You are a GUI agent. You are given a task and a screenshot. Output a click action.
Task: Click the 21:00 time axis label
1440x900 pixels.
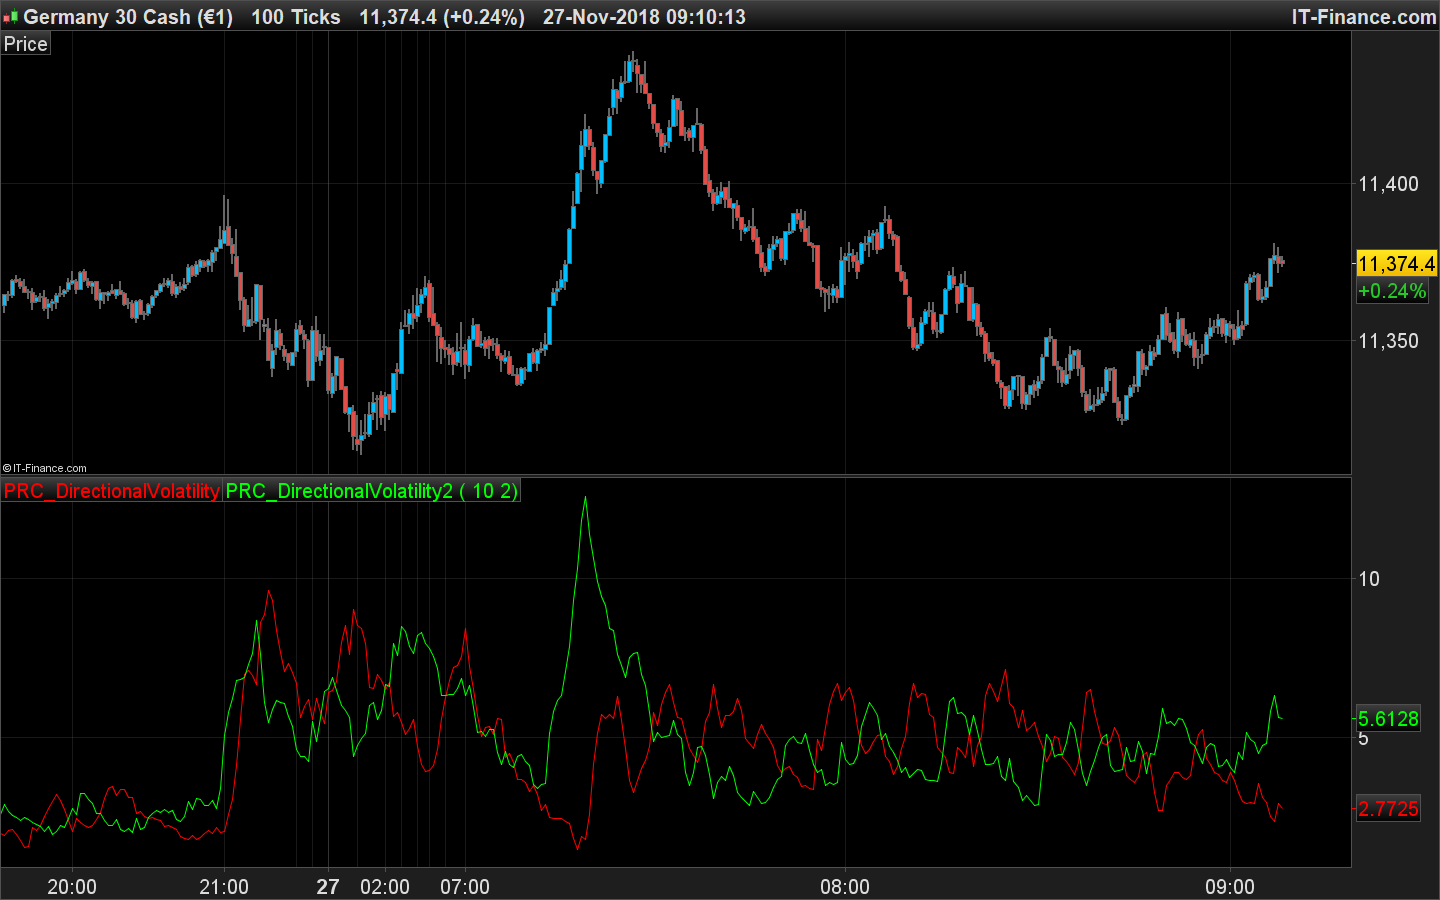tap(224, 887)
